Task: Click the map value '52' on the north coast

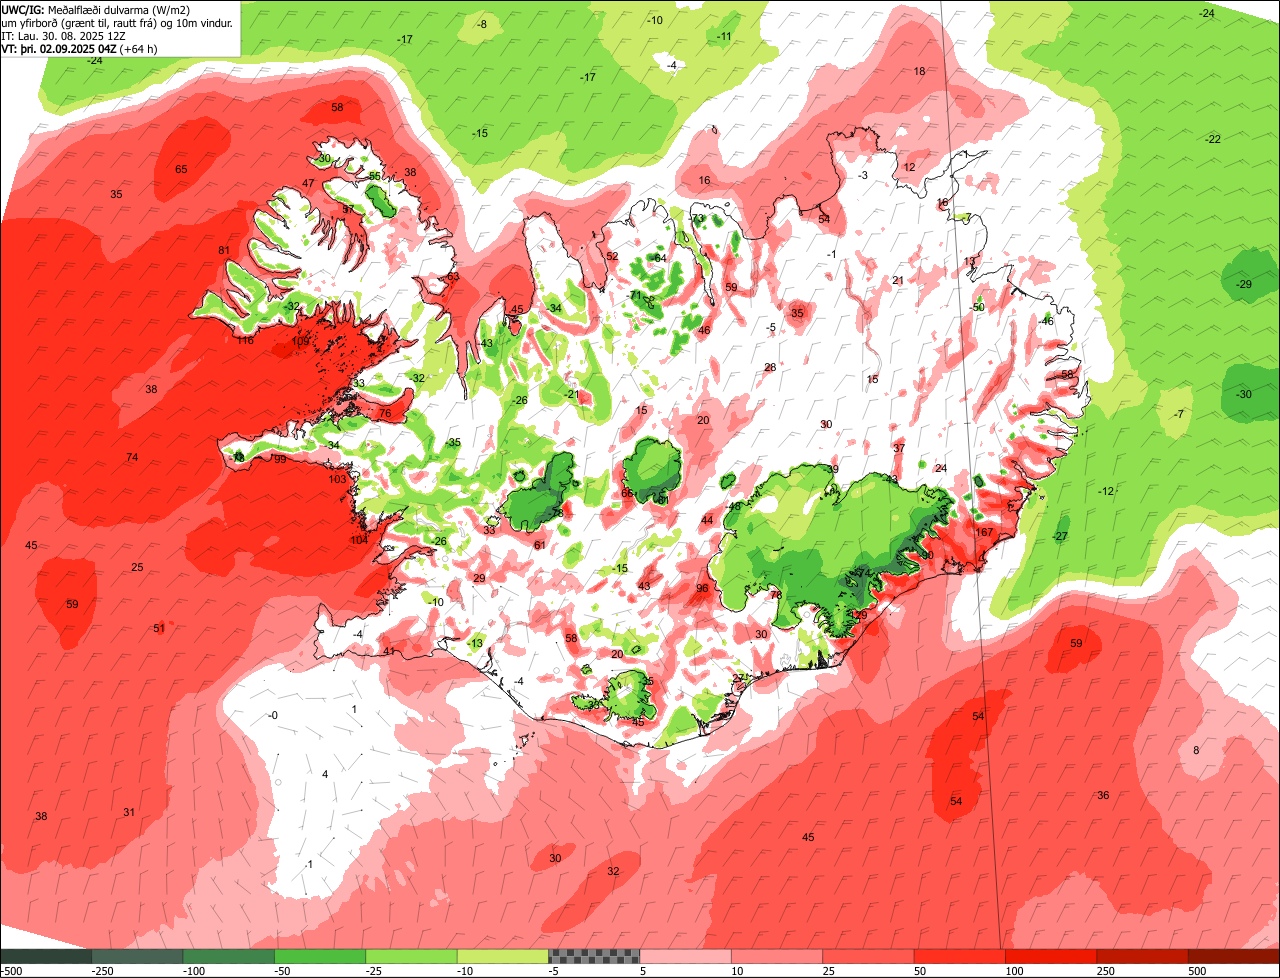Action: coord(612,256)
